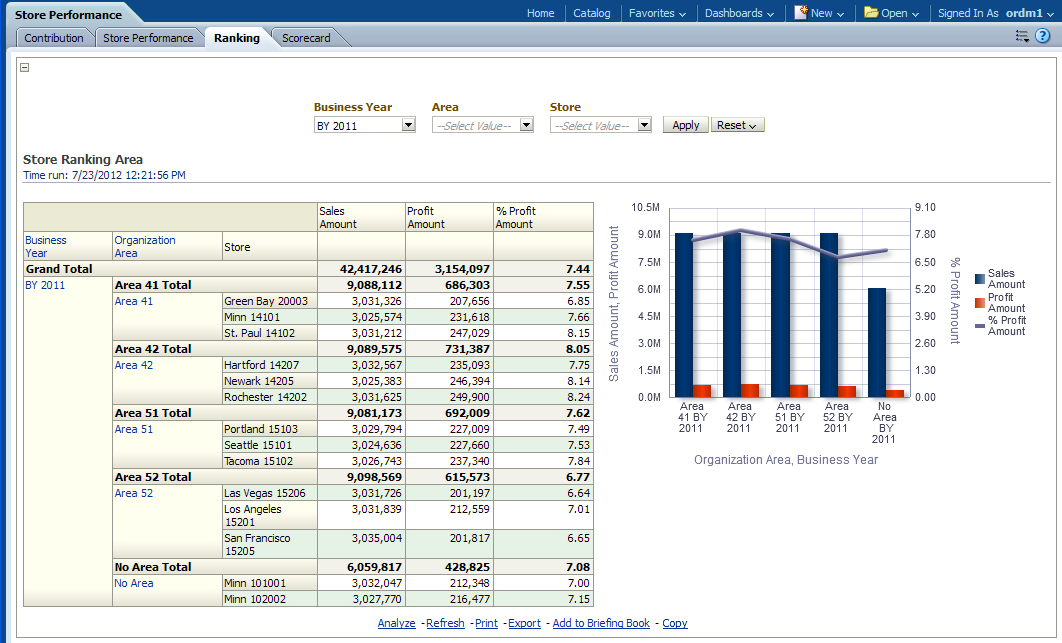Switch to the Store Performance tab
Image resolution: width=1062 pixels, height=643 pixels.
click(x=148, y=38)
